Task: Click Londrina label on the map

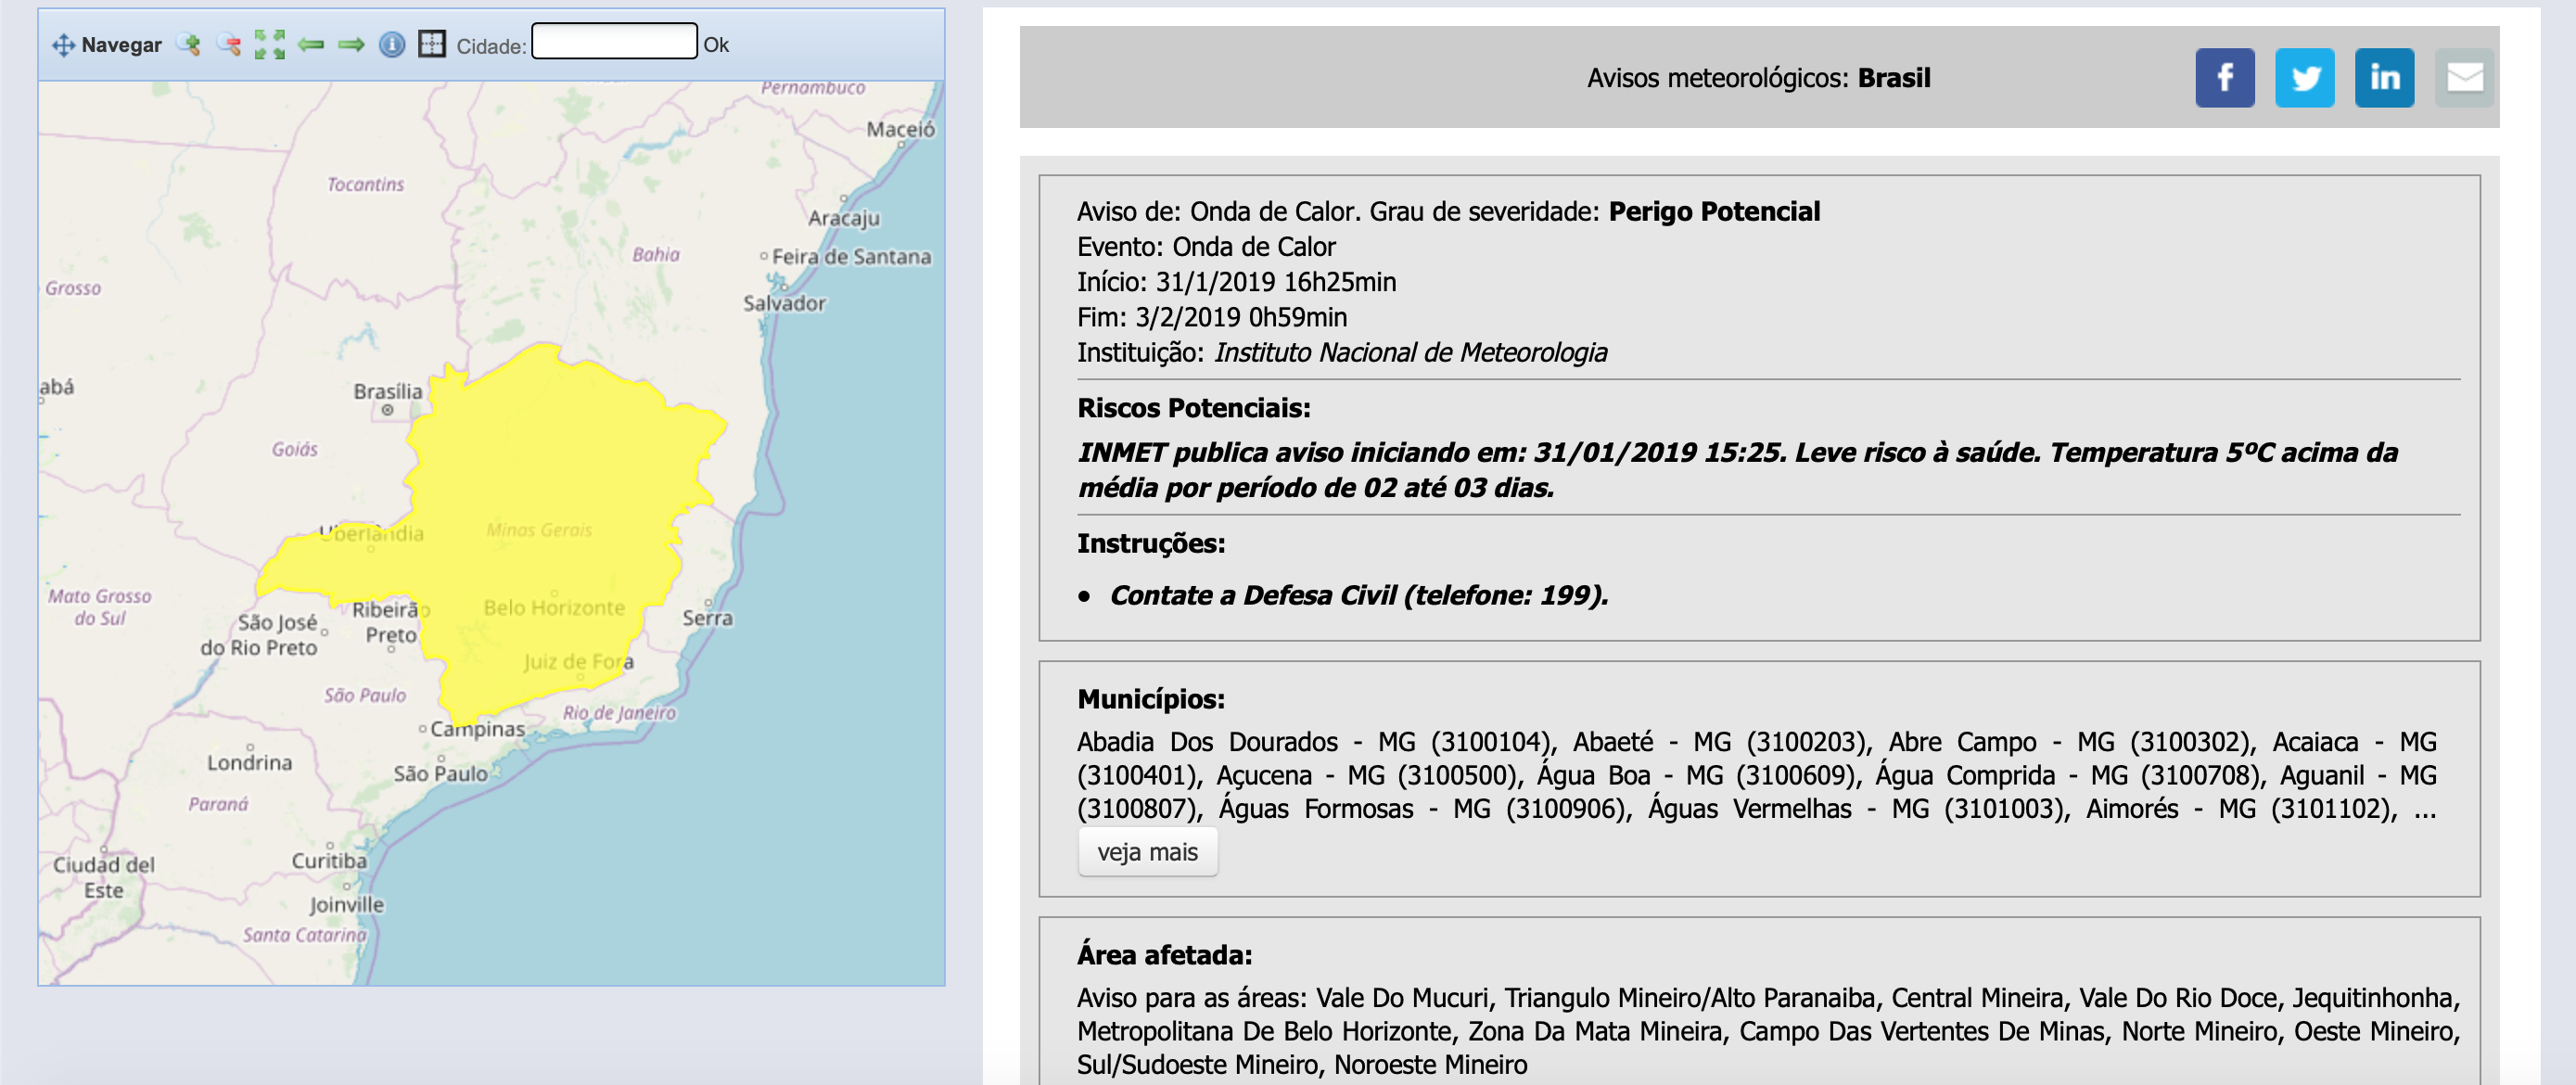Action: tap(250, 763)
